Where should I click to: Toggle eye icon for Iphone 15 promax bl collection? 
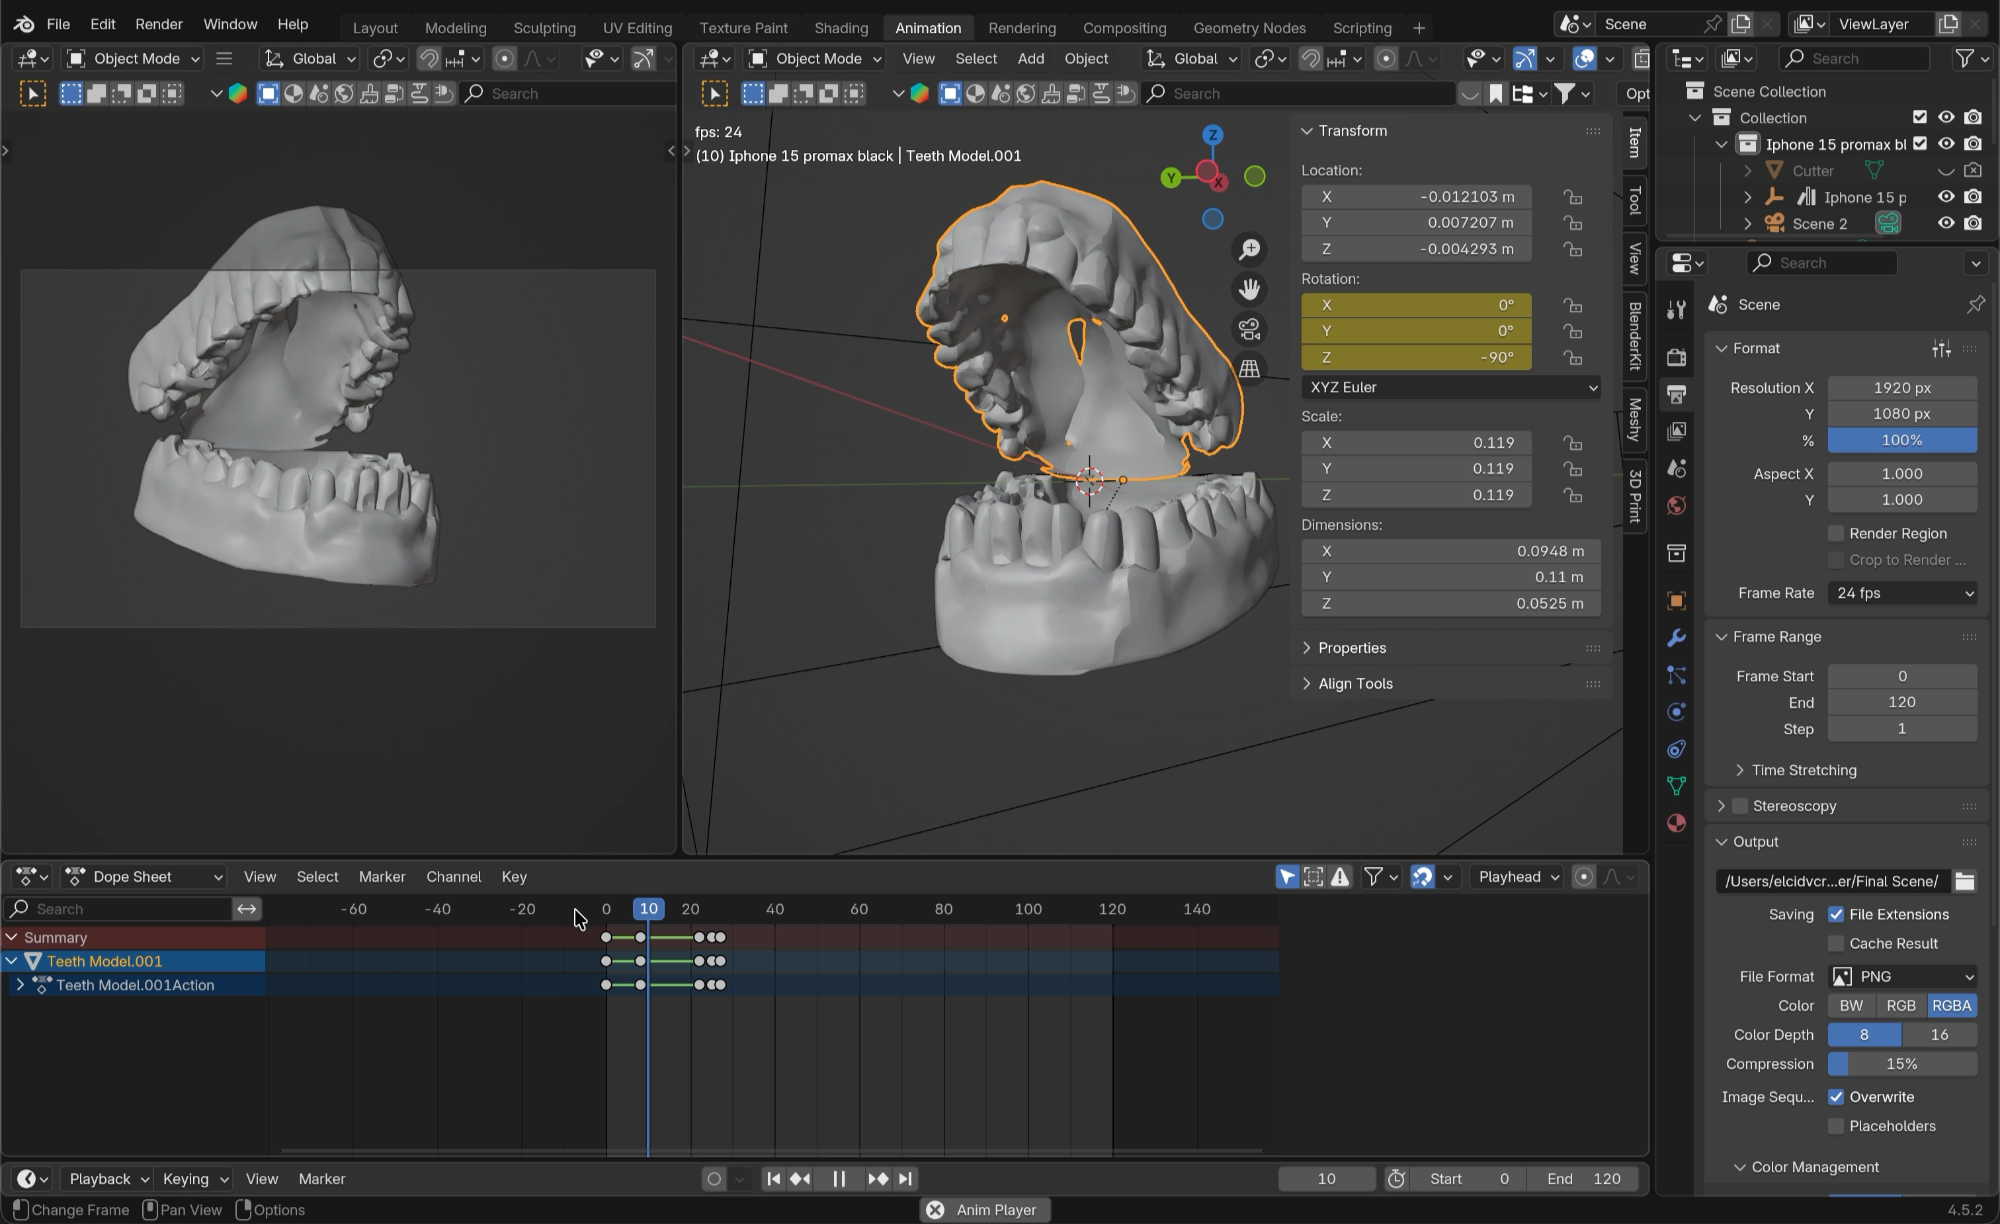click(1946, 144)
